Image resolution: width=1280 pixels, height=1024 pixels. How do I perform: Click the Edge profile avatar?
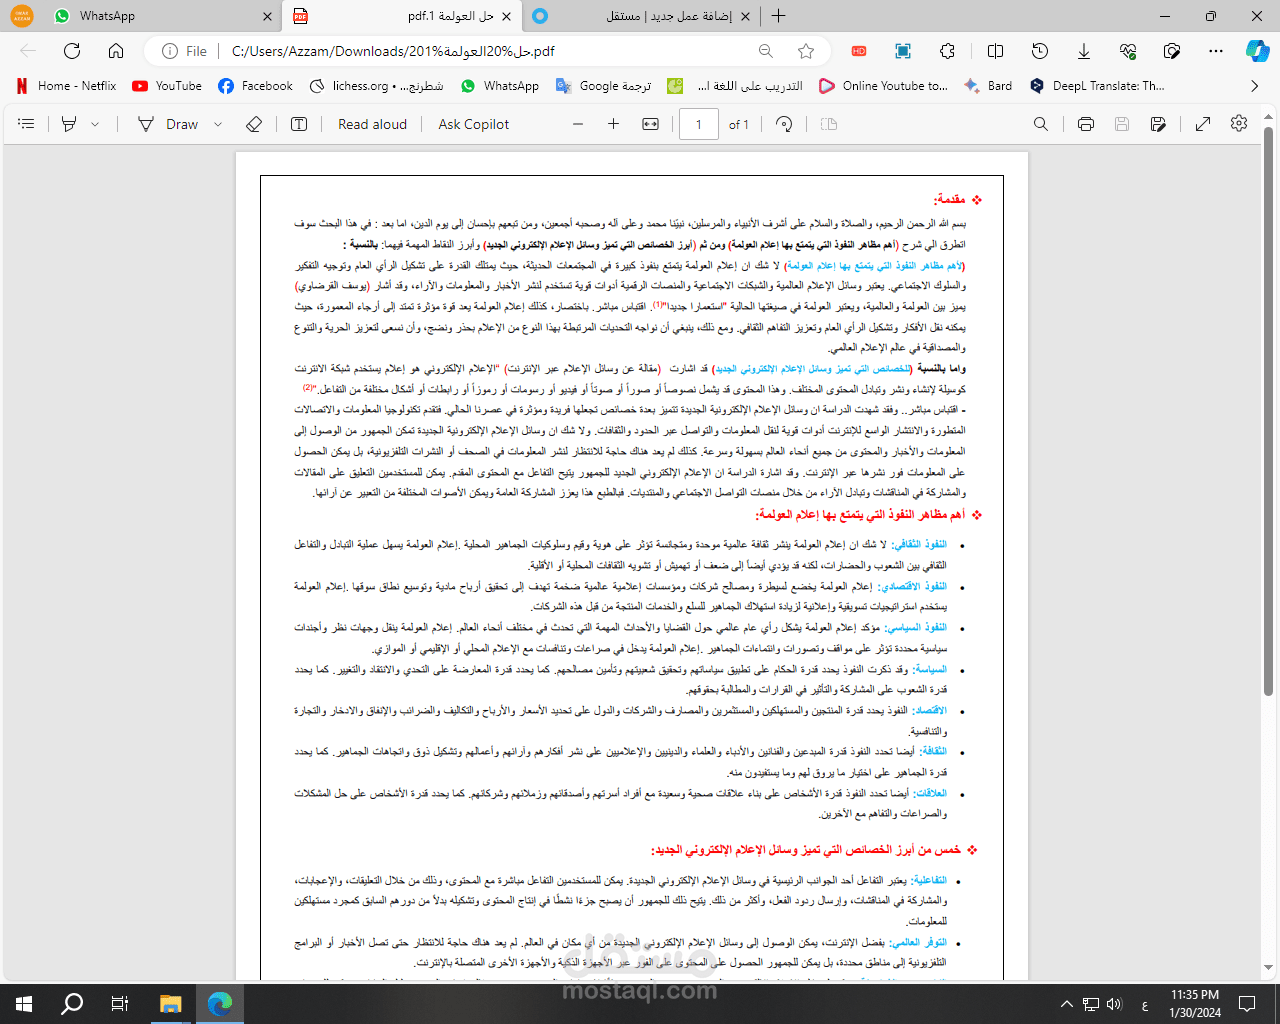coord(22,16)
